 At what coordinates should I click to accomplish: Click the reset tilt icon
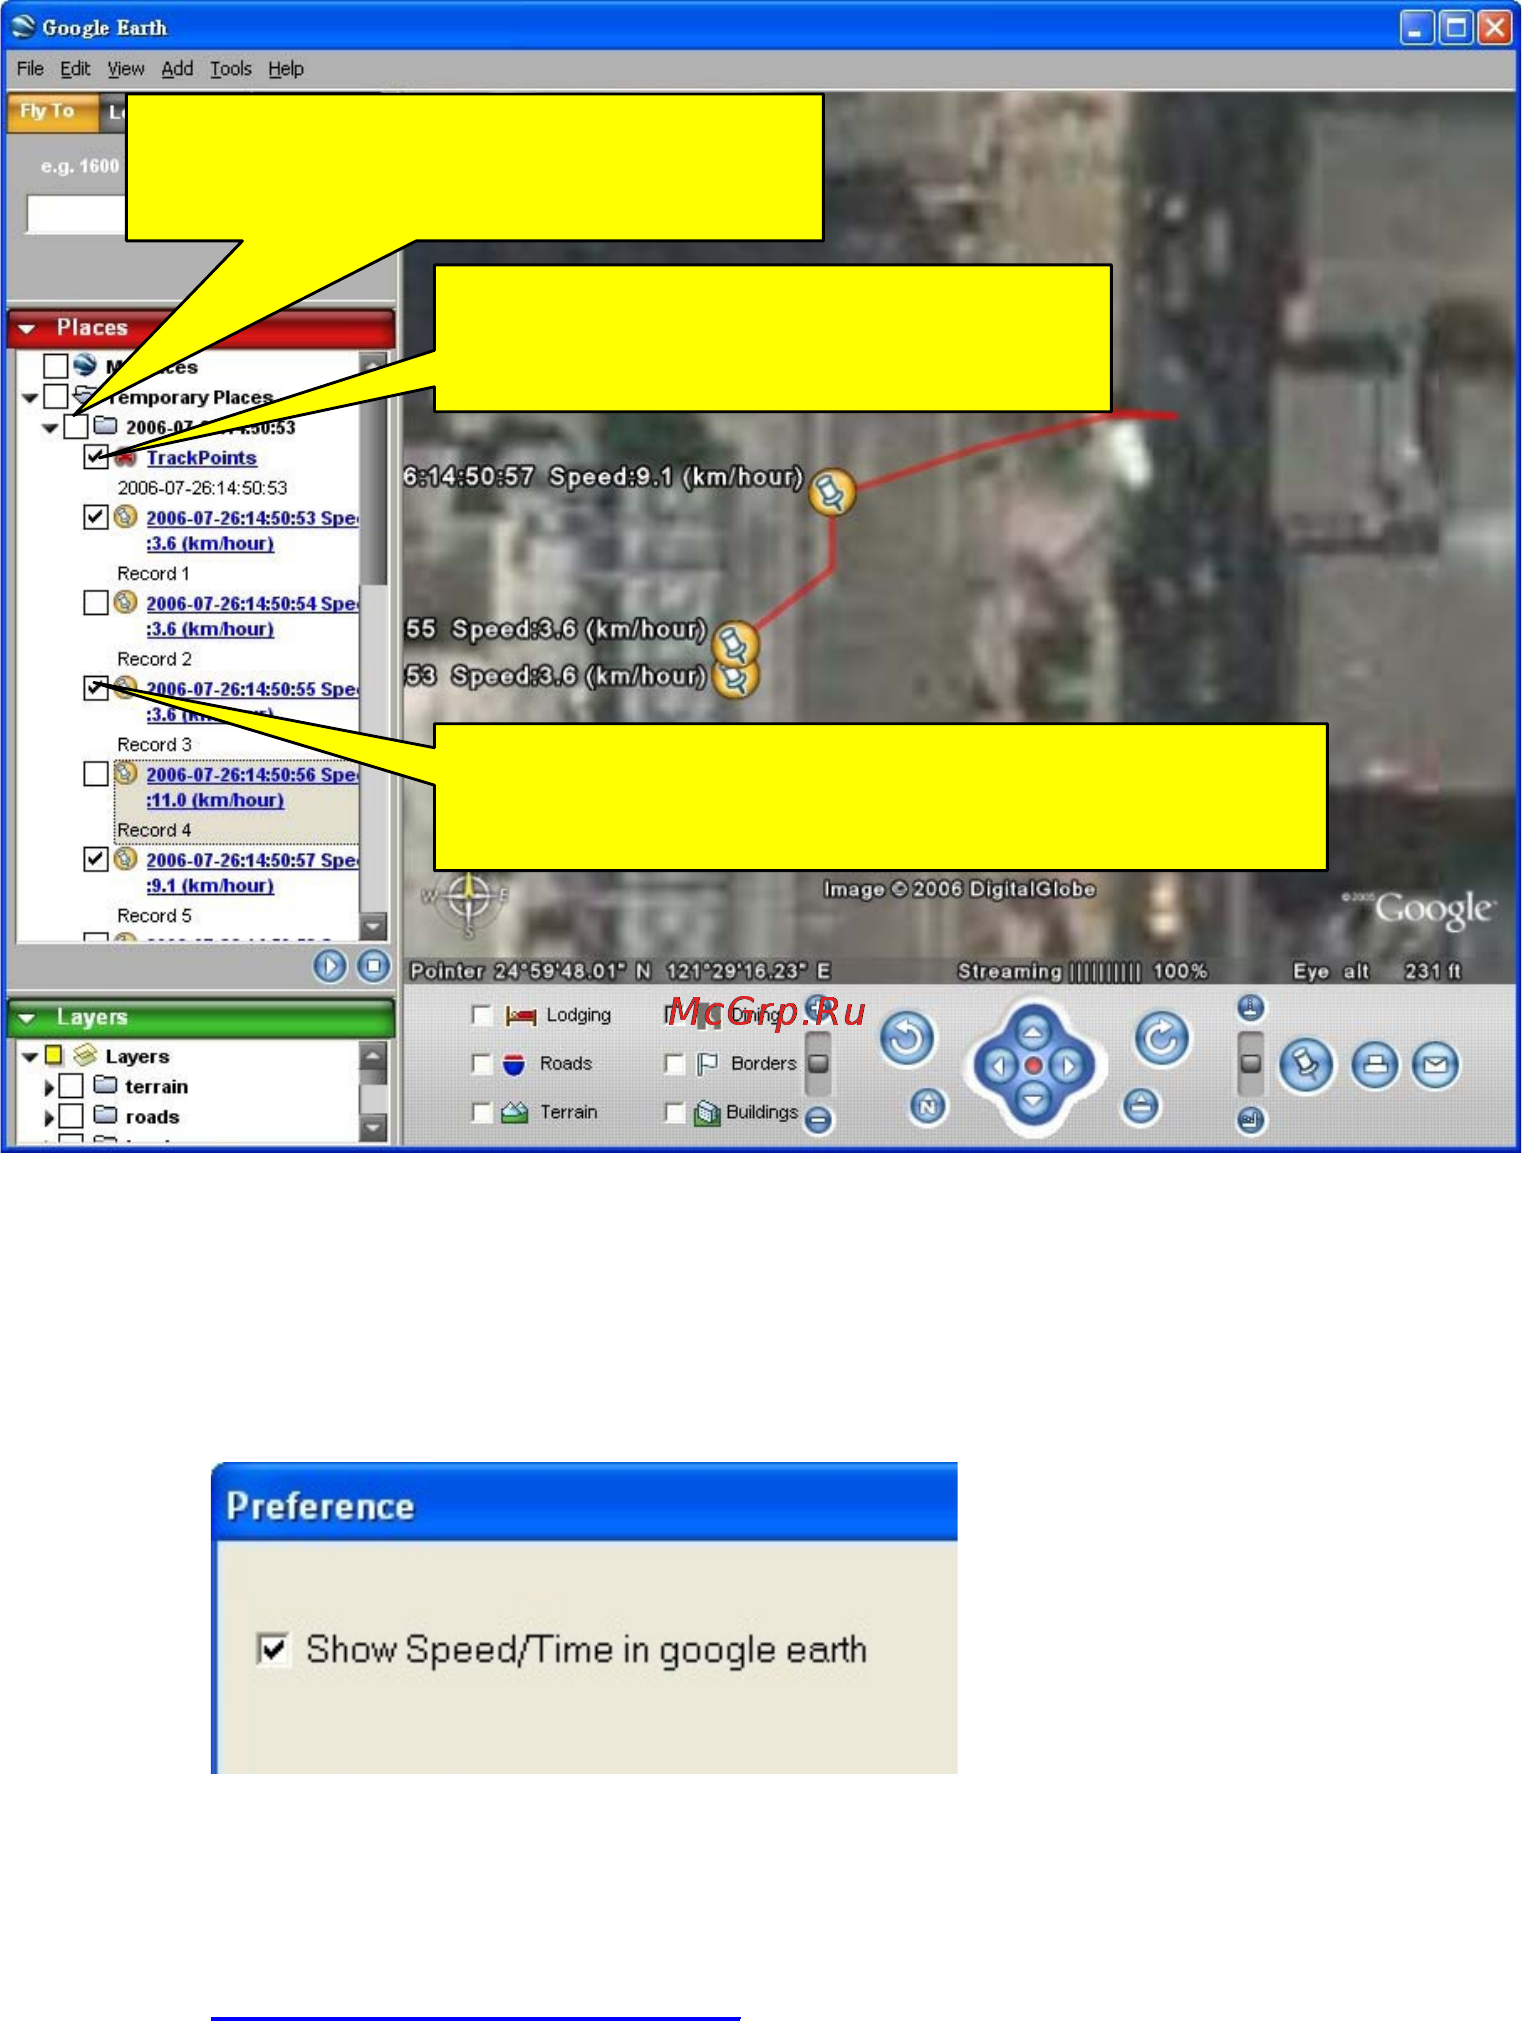(x=1141, y=1106)
